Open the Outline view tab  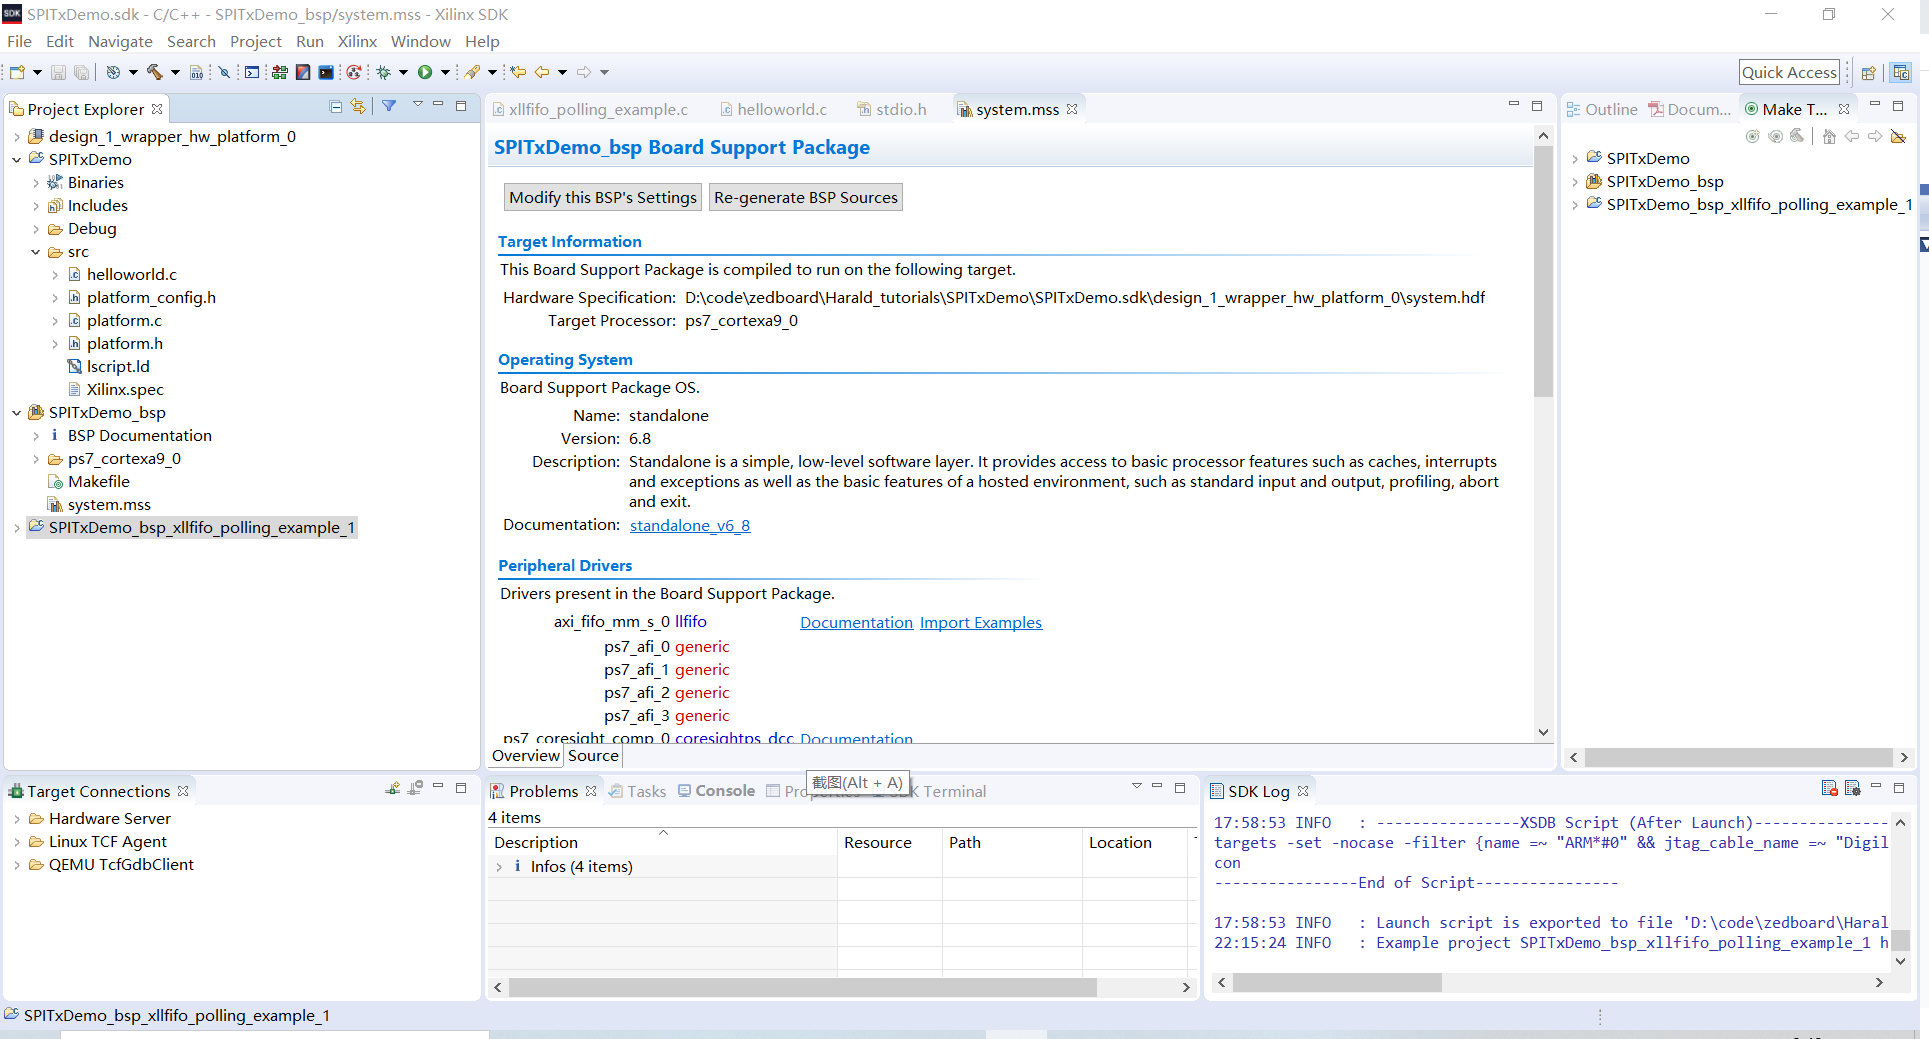pos(1602,109)
